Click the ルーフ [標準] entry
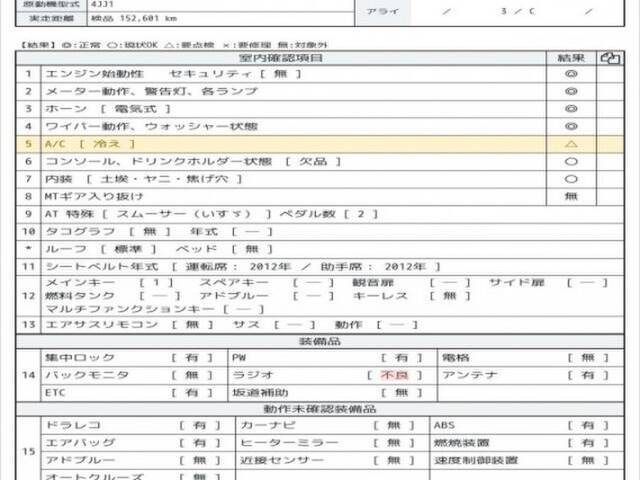This screenshot has height=480, width=640. 101,249
